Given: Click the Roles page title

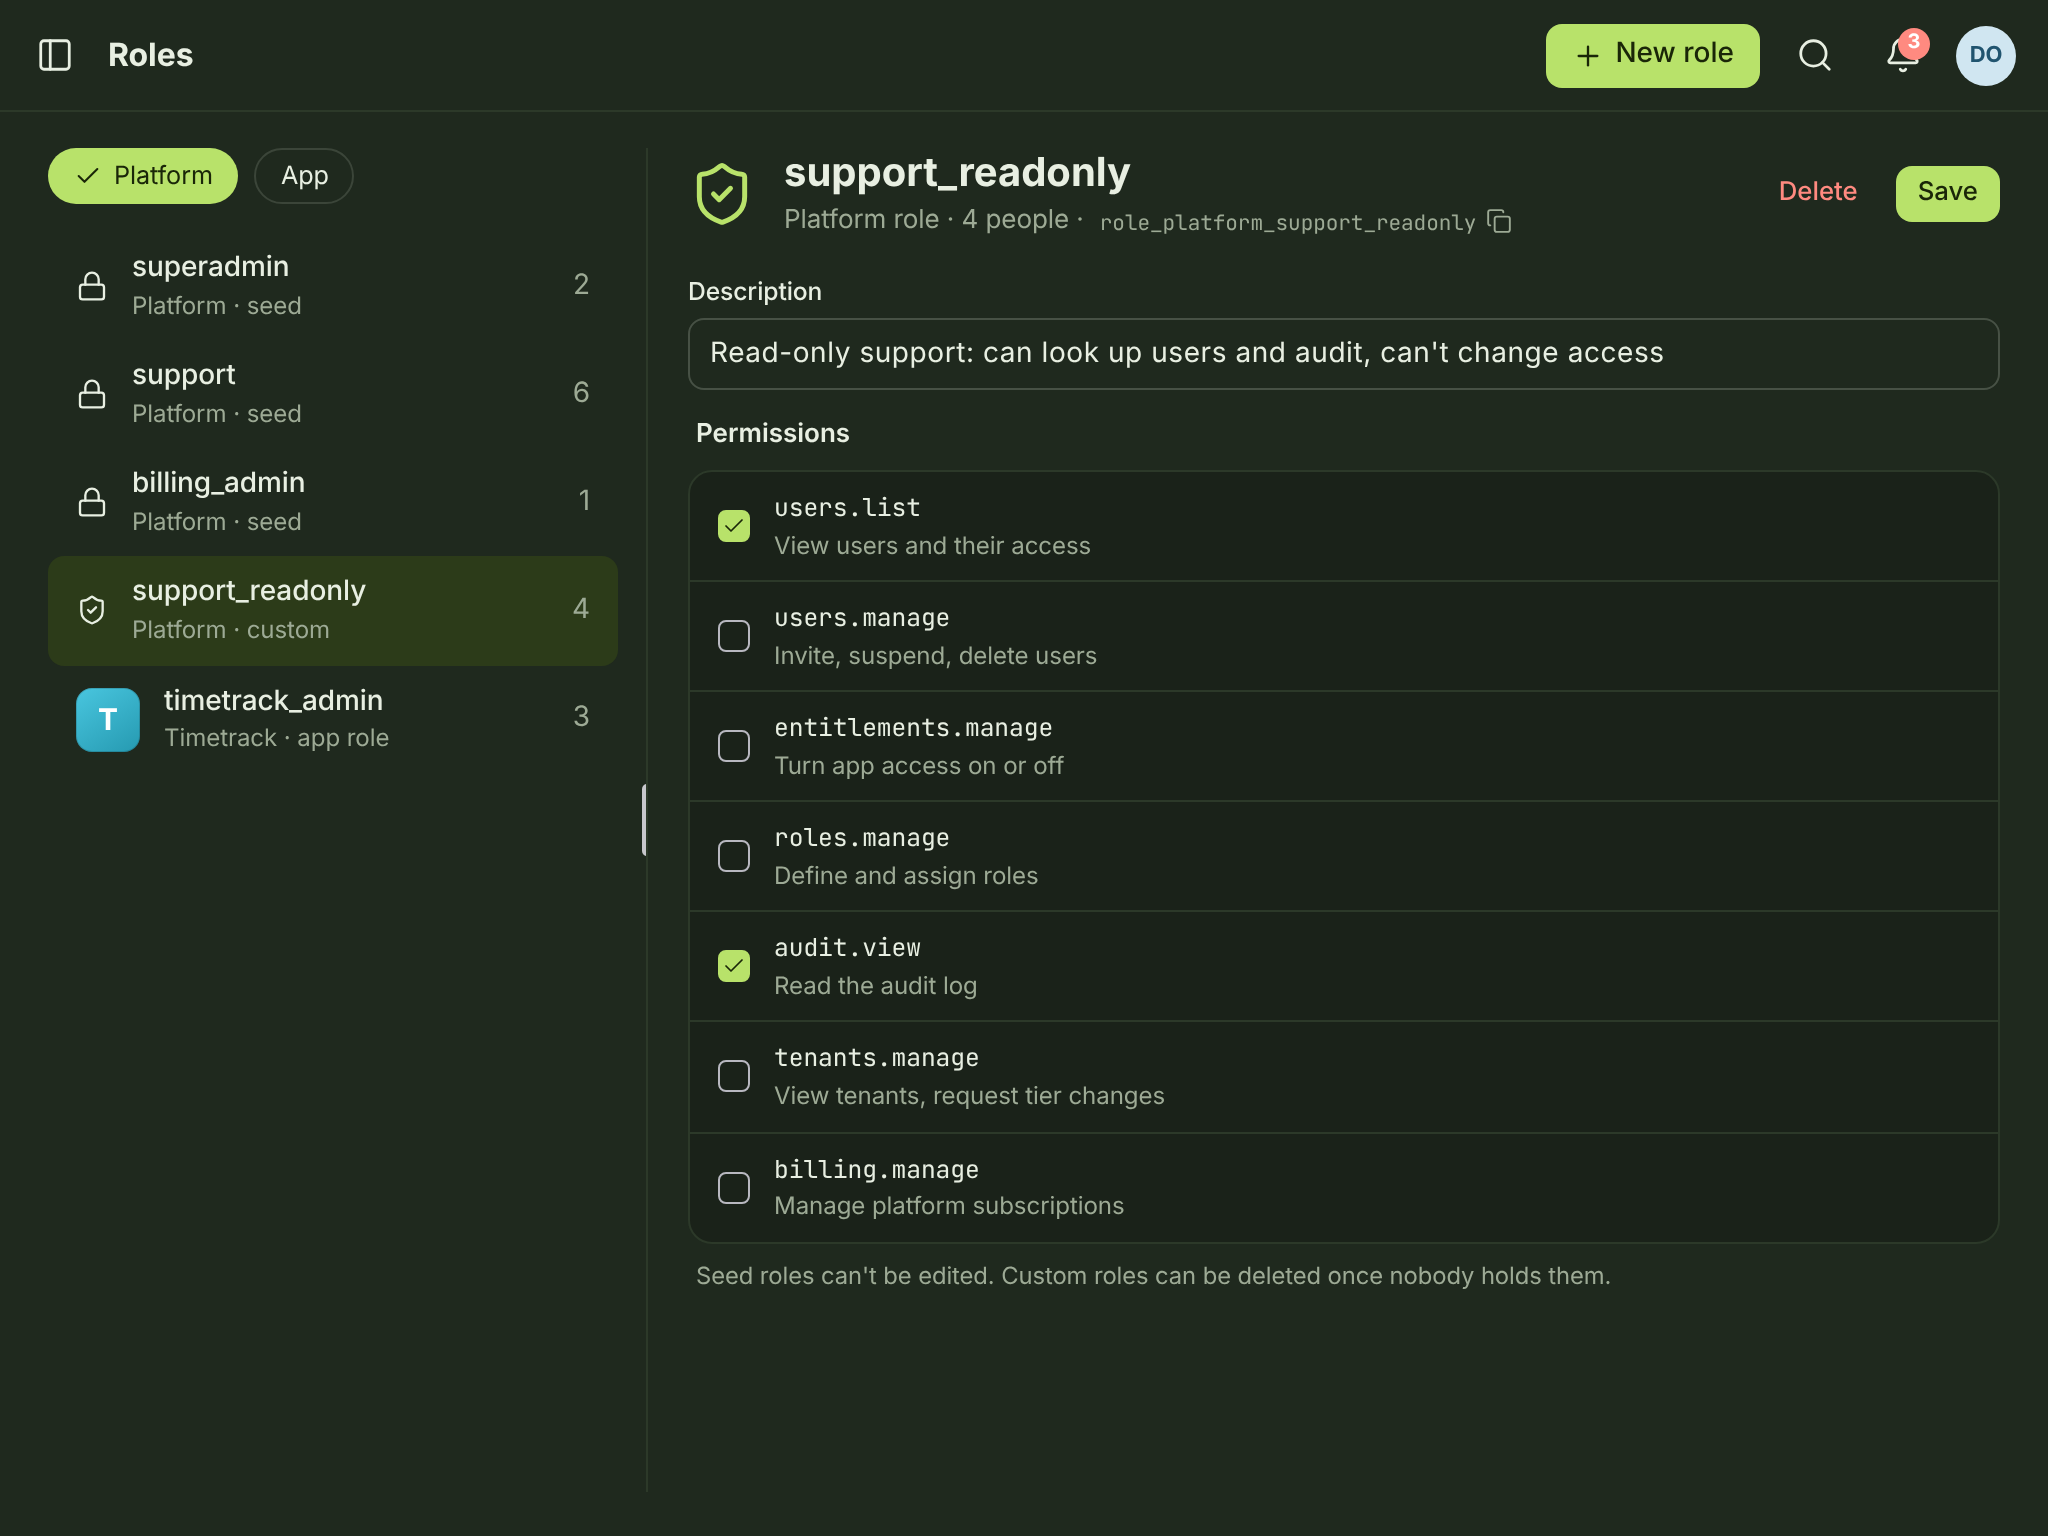Looking at the screenshot, I should (150, 55).
